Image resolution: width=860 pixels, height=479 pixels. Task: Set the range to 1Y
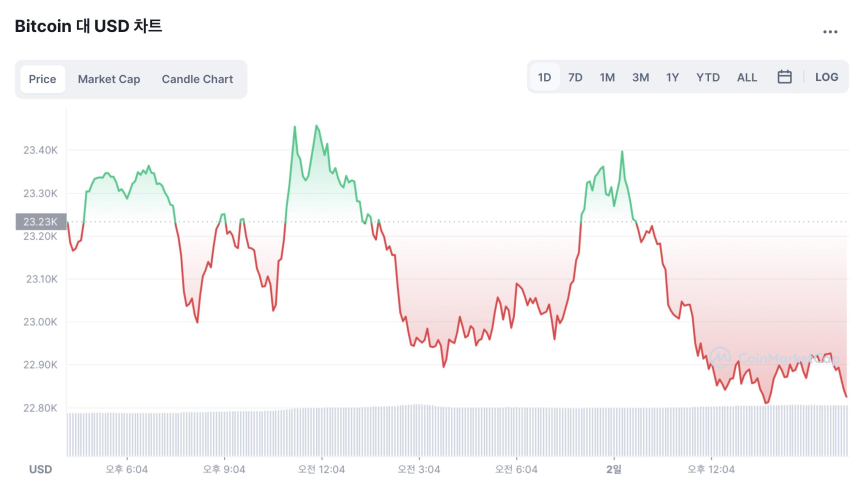click(x=673, y=77)
